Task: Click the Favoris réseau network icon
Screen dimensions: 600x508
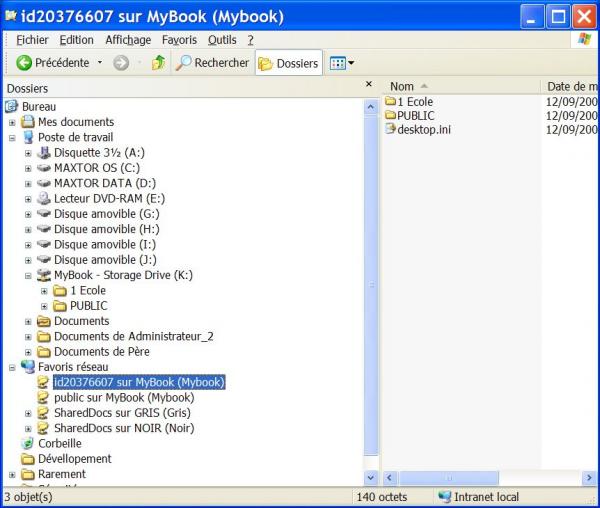Action: tap(28, 366)
